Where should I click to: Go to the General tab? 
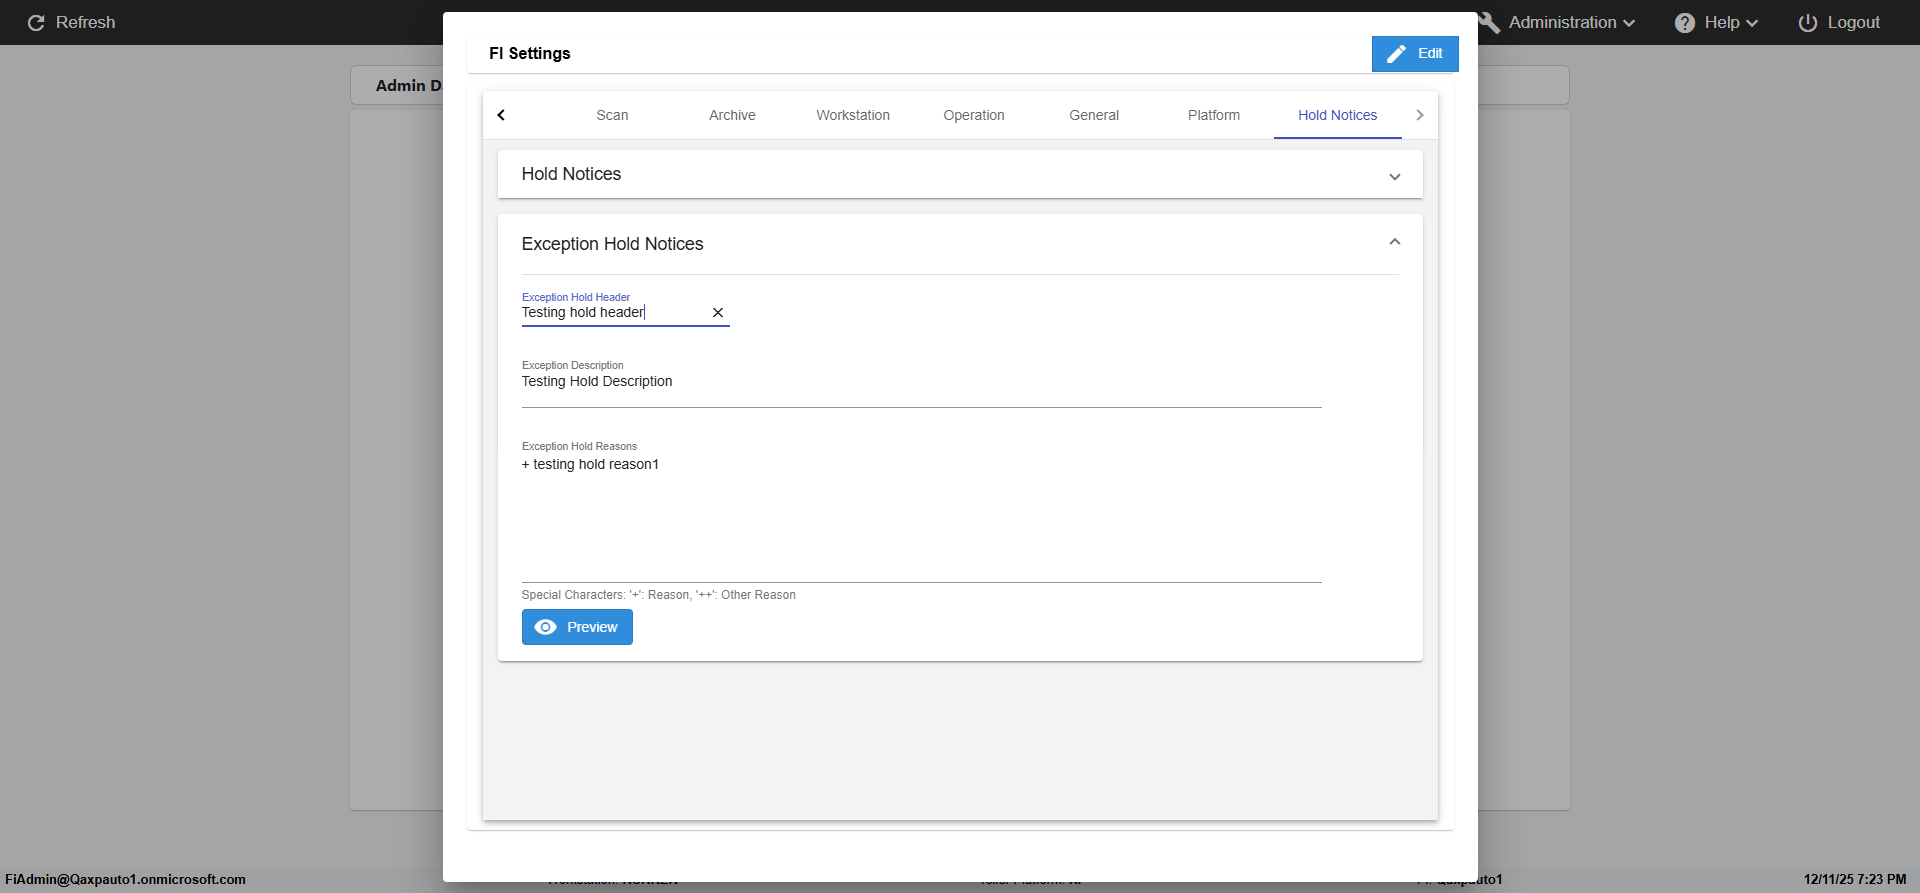[1094, 116]
